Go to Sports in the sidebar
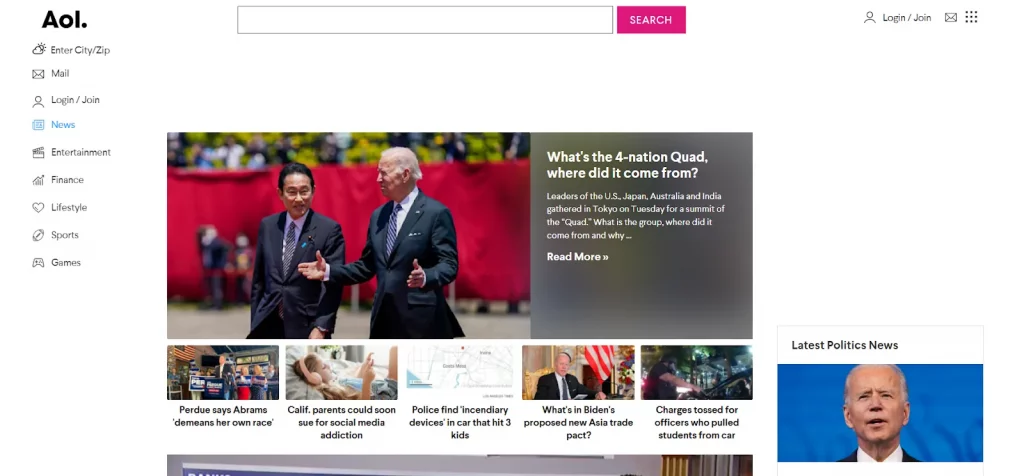The width and height of the screenshot is (1024, 476). pos(65,235)
